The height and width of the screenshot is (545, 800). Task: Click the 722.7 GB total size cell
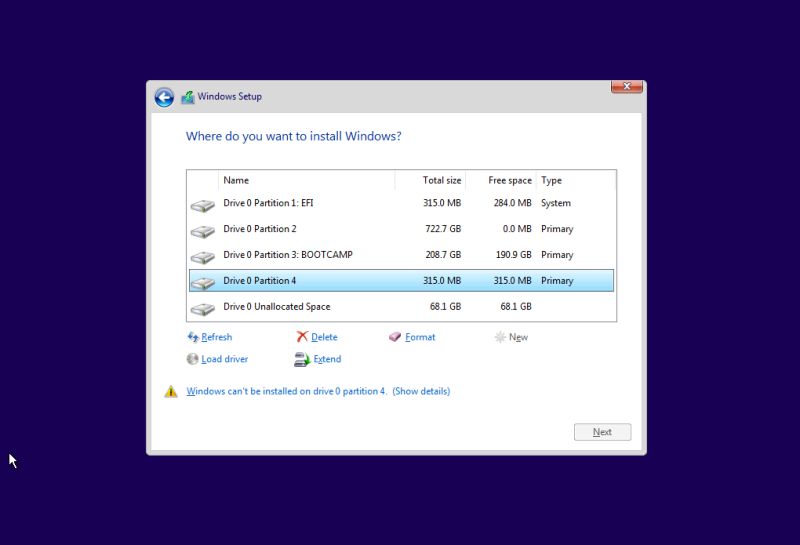pyautogui.click(x=443, y=229)
